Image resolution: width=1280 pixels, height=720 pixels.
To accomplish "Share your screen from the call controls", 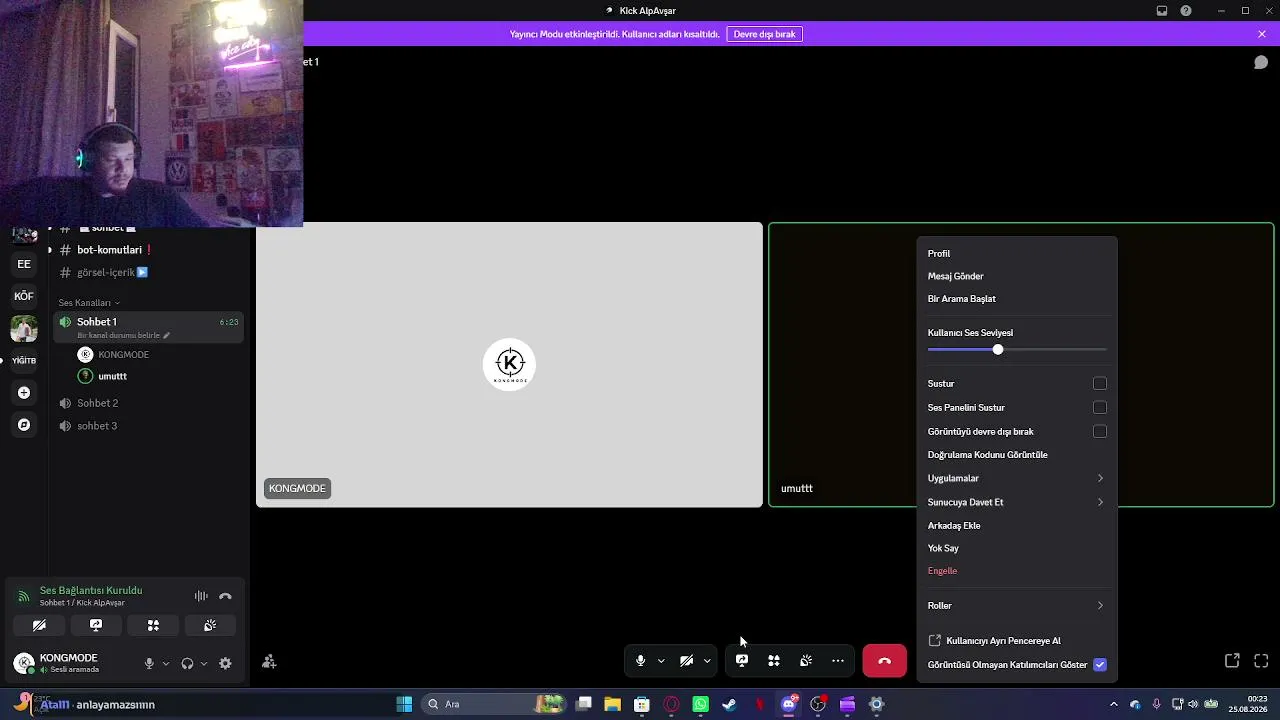I will point(742,661).
